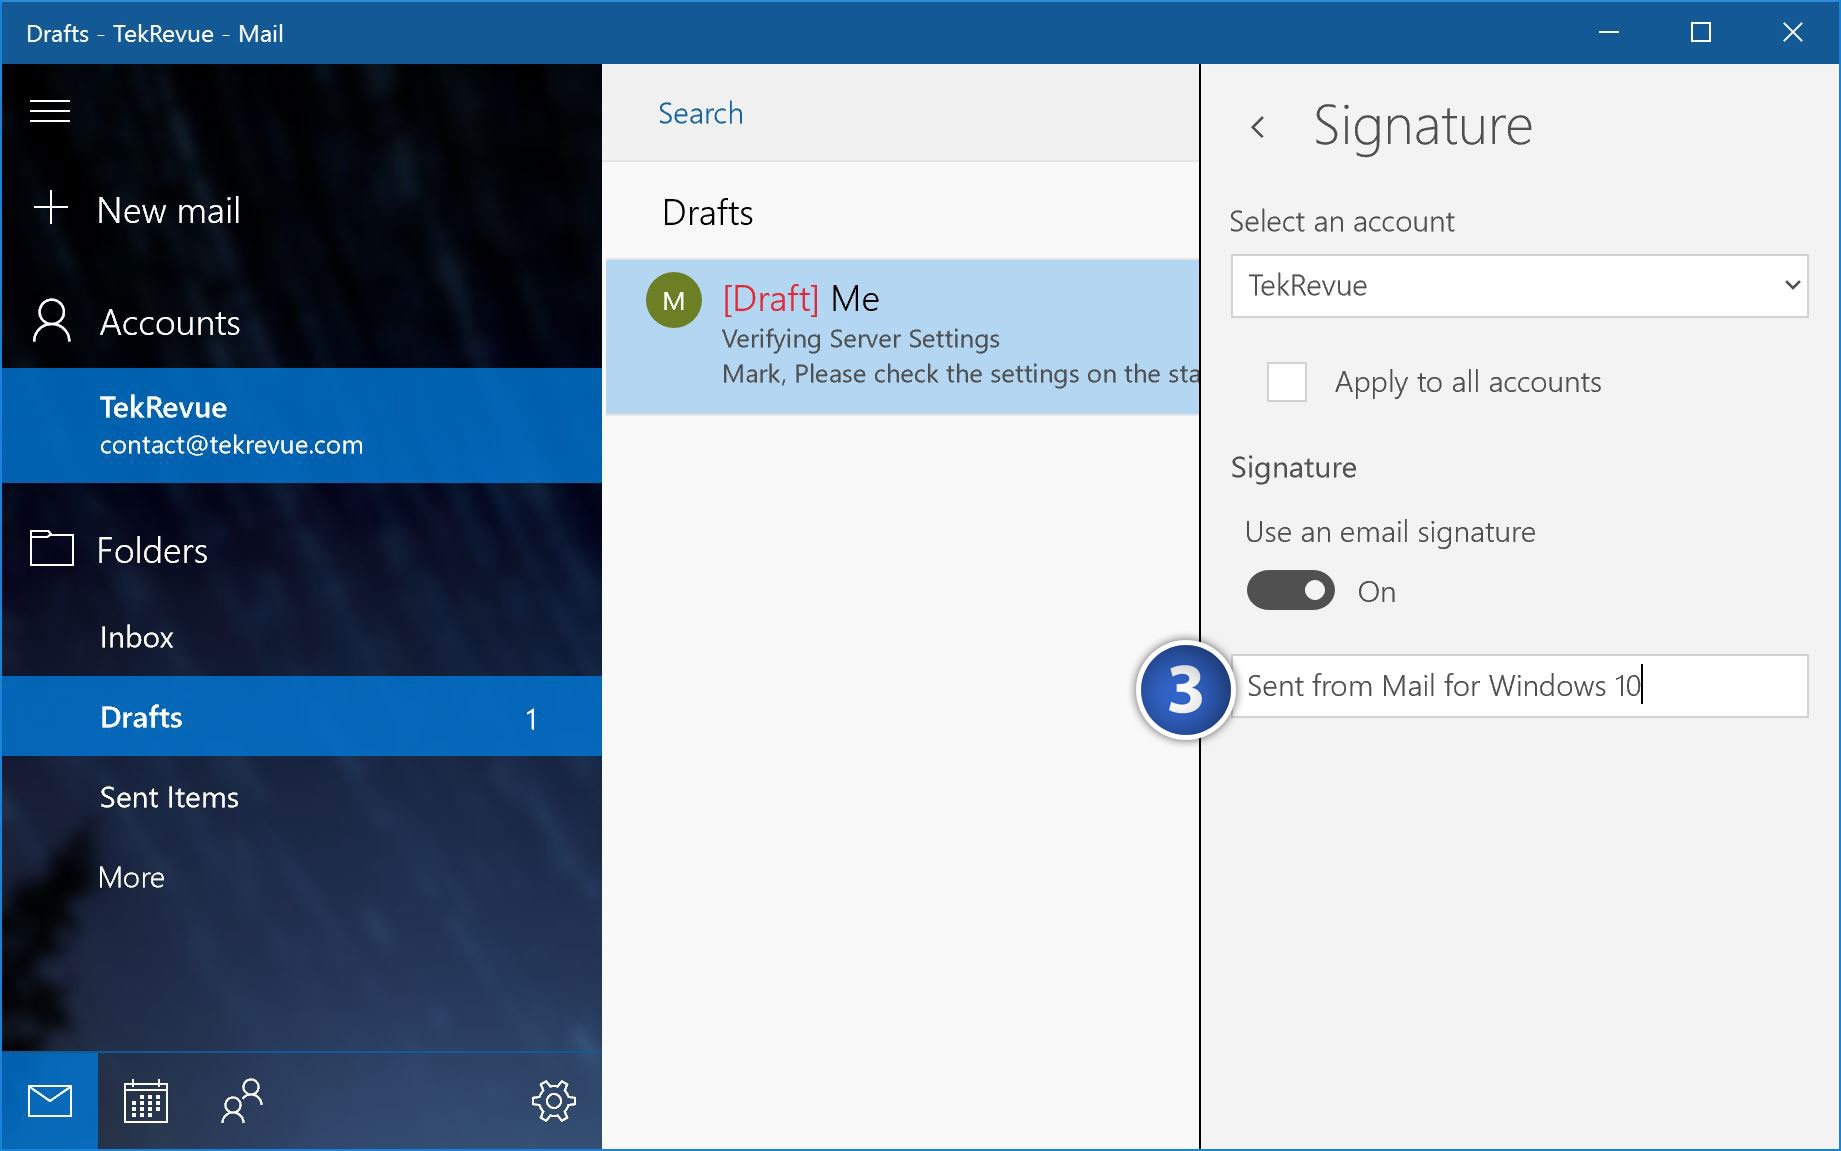The width and height of the screenshot is (1841, 1151).
Task: Select TekRevue account entry
Action: pyautogui.click(x=302, y=425)
